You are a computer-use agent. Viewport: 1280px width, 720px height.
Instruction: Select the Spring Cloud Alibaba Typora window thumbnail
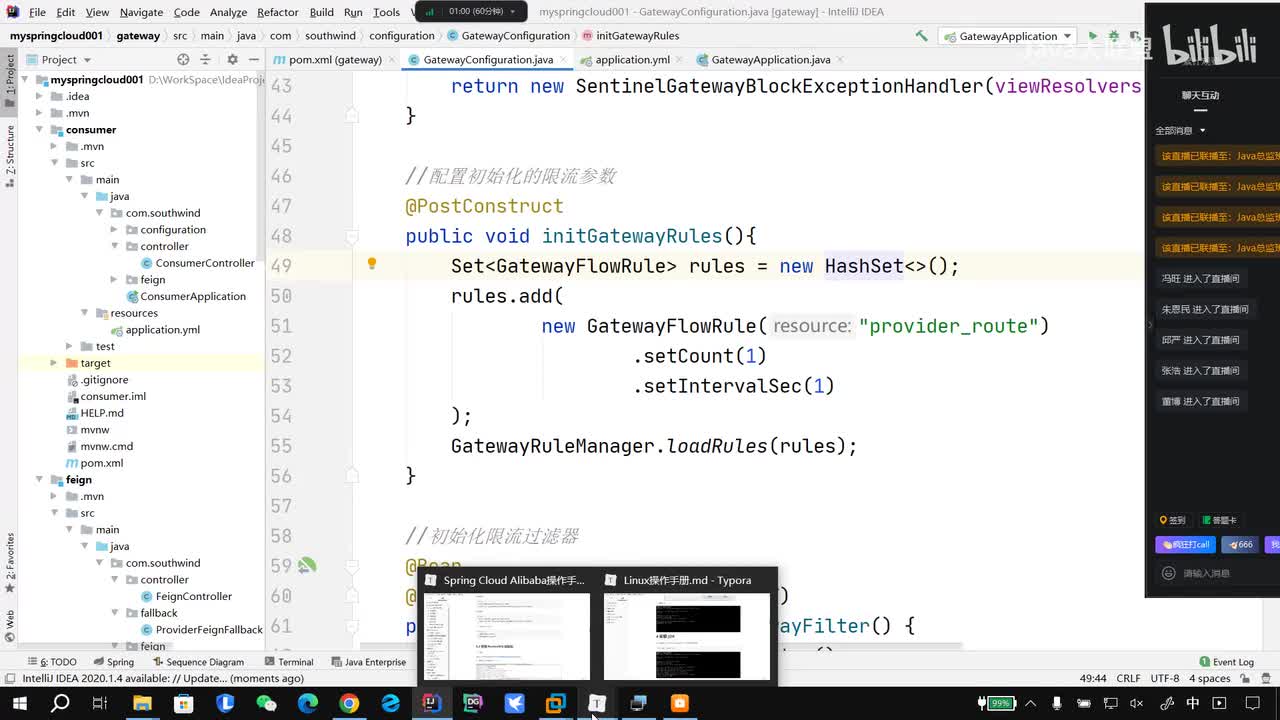[x=507, y=625]
